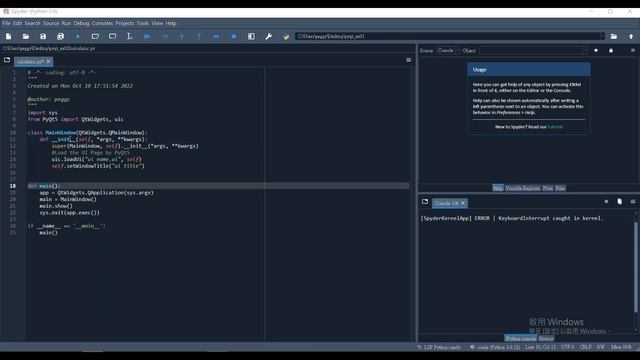Go to parent directory arrow icon
640x360 pixels.
pos(631,36)
